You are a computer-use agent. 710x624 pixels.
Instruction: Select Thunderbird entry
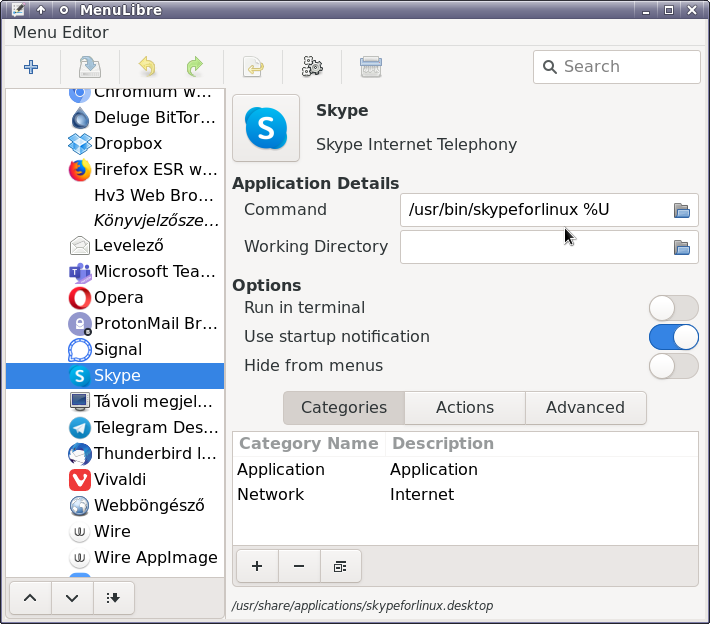115,453
